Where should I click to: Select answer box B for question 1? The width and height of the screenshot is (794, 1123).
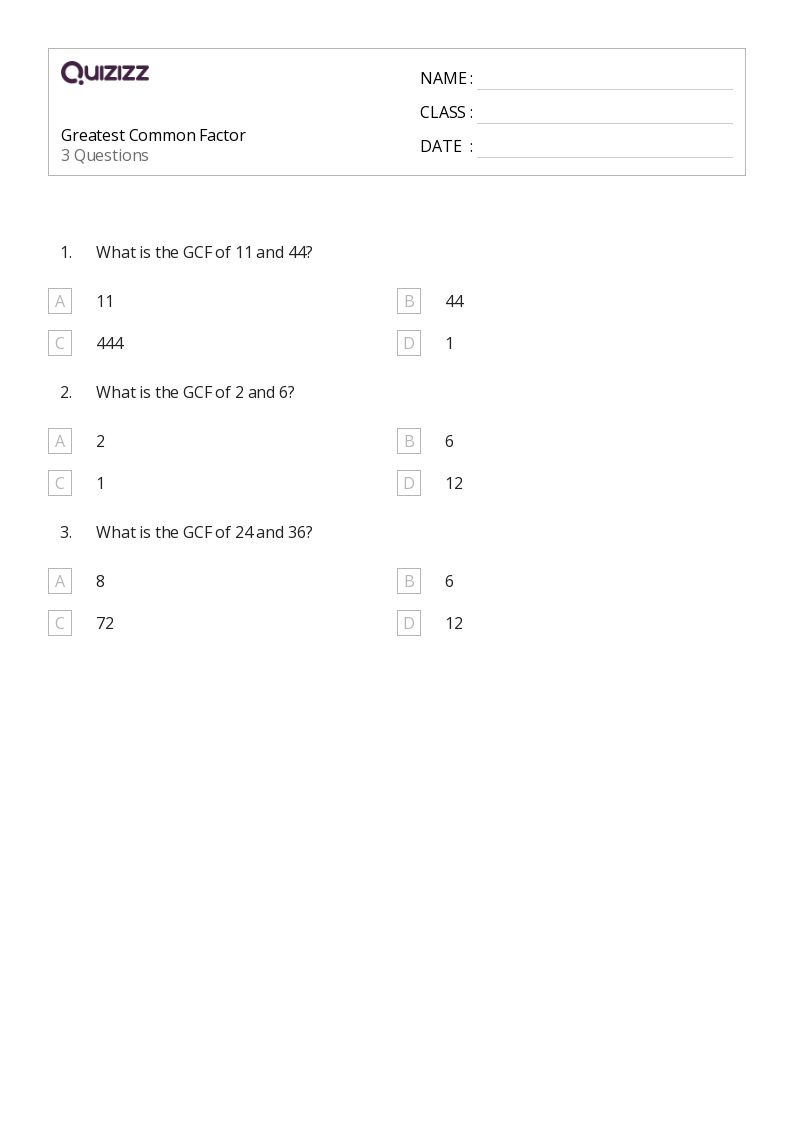[409, 301]
